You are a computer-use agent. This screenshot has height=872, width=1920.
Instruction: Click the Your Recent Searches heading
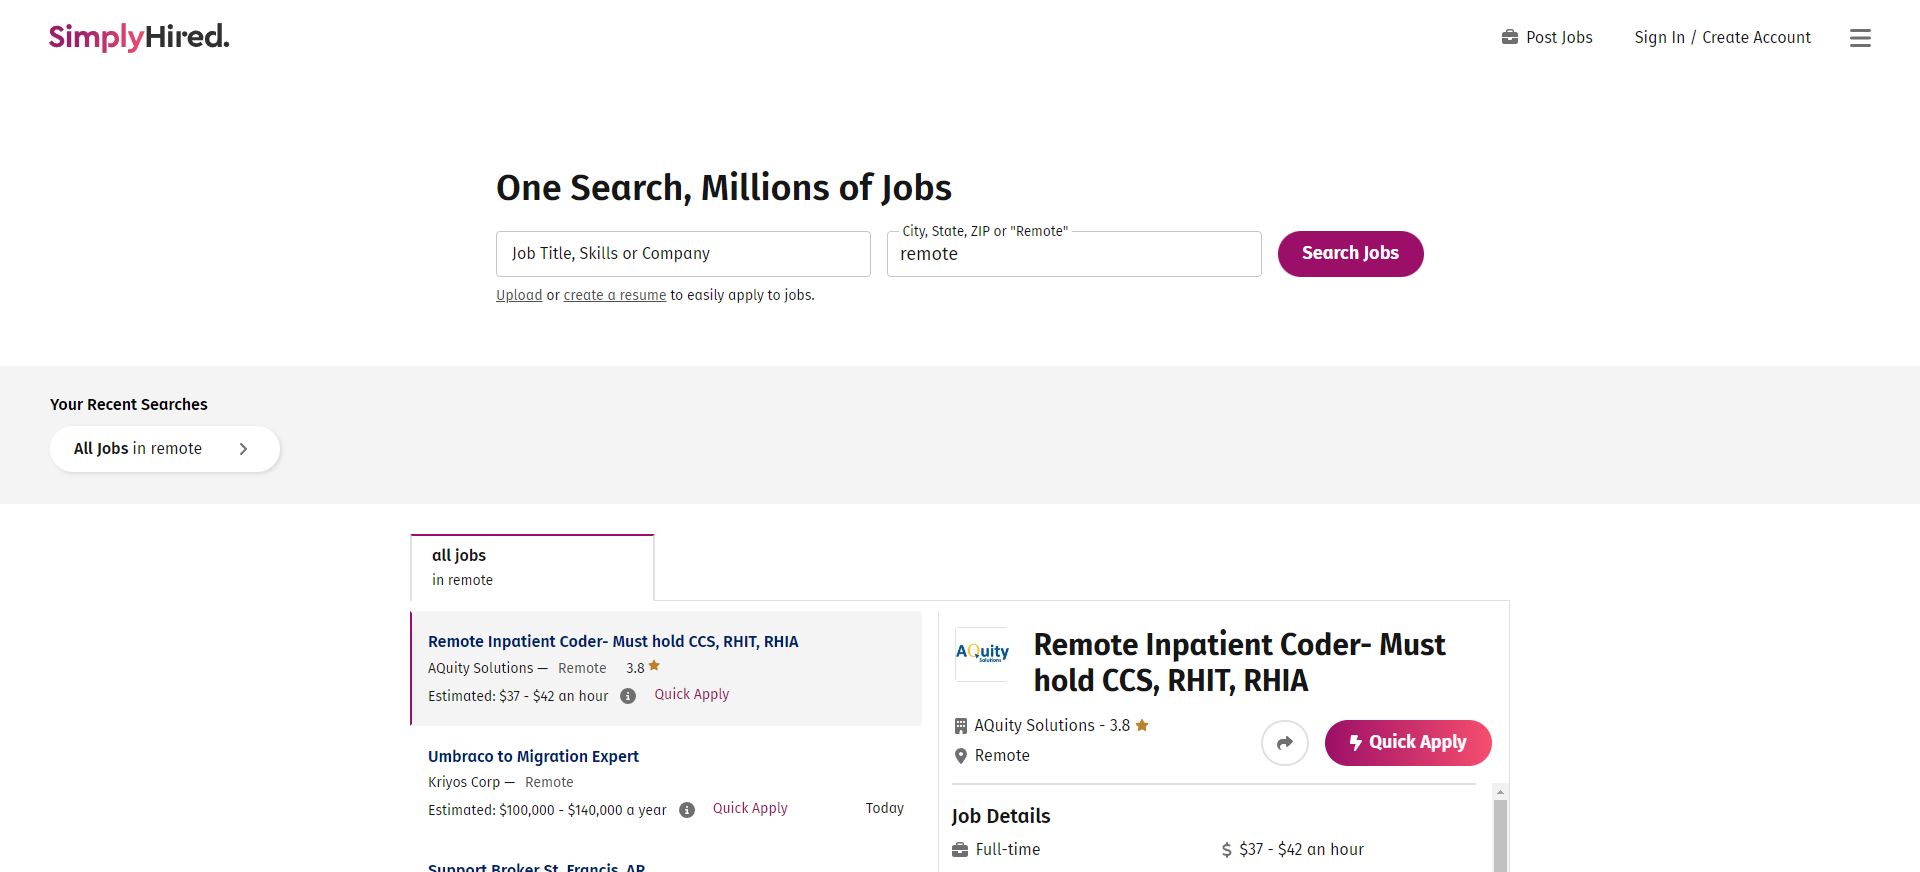[129, 404]
